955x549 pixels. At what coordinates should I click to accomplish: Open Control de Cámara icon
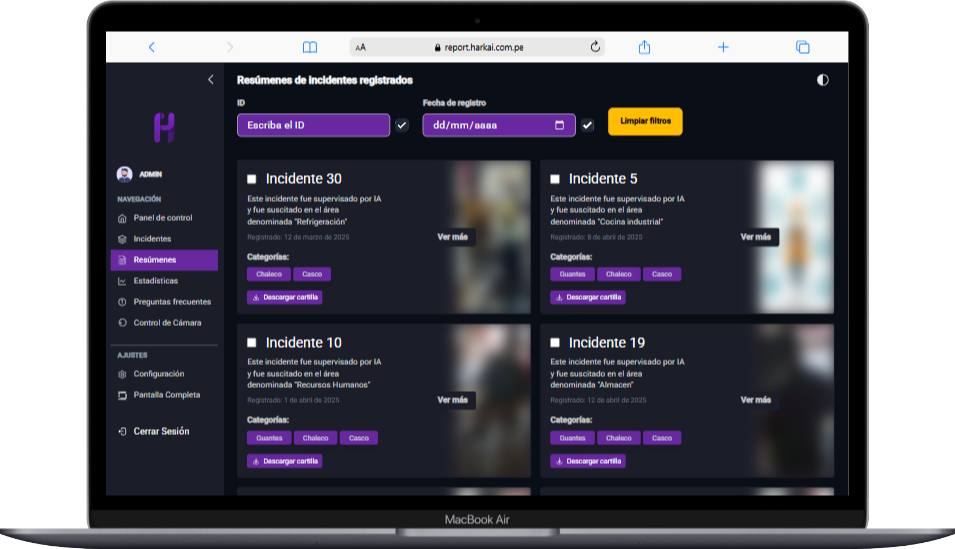[x=123, y=323]
